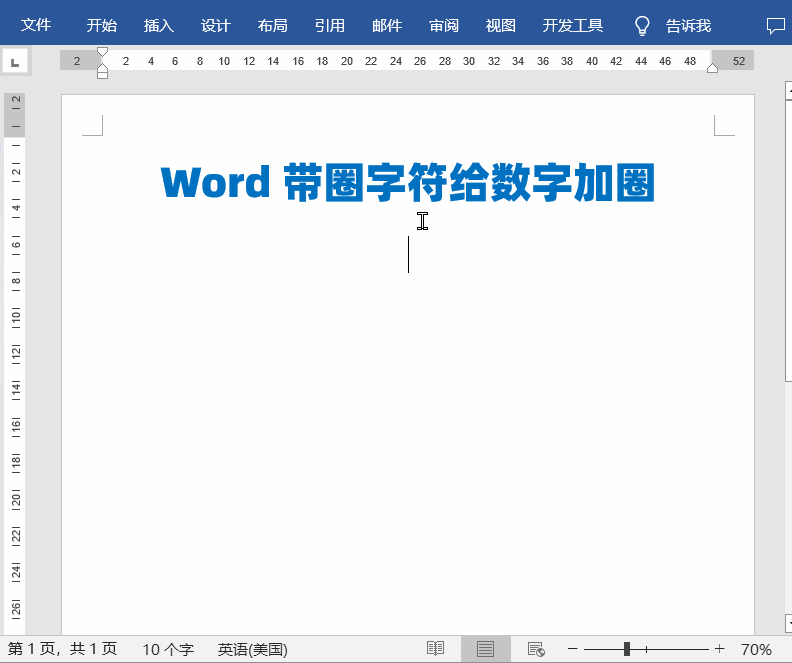Screen dimensions: 792x663
Task: Open zoom dialog via 70% level
Action: (756, 649)
